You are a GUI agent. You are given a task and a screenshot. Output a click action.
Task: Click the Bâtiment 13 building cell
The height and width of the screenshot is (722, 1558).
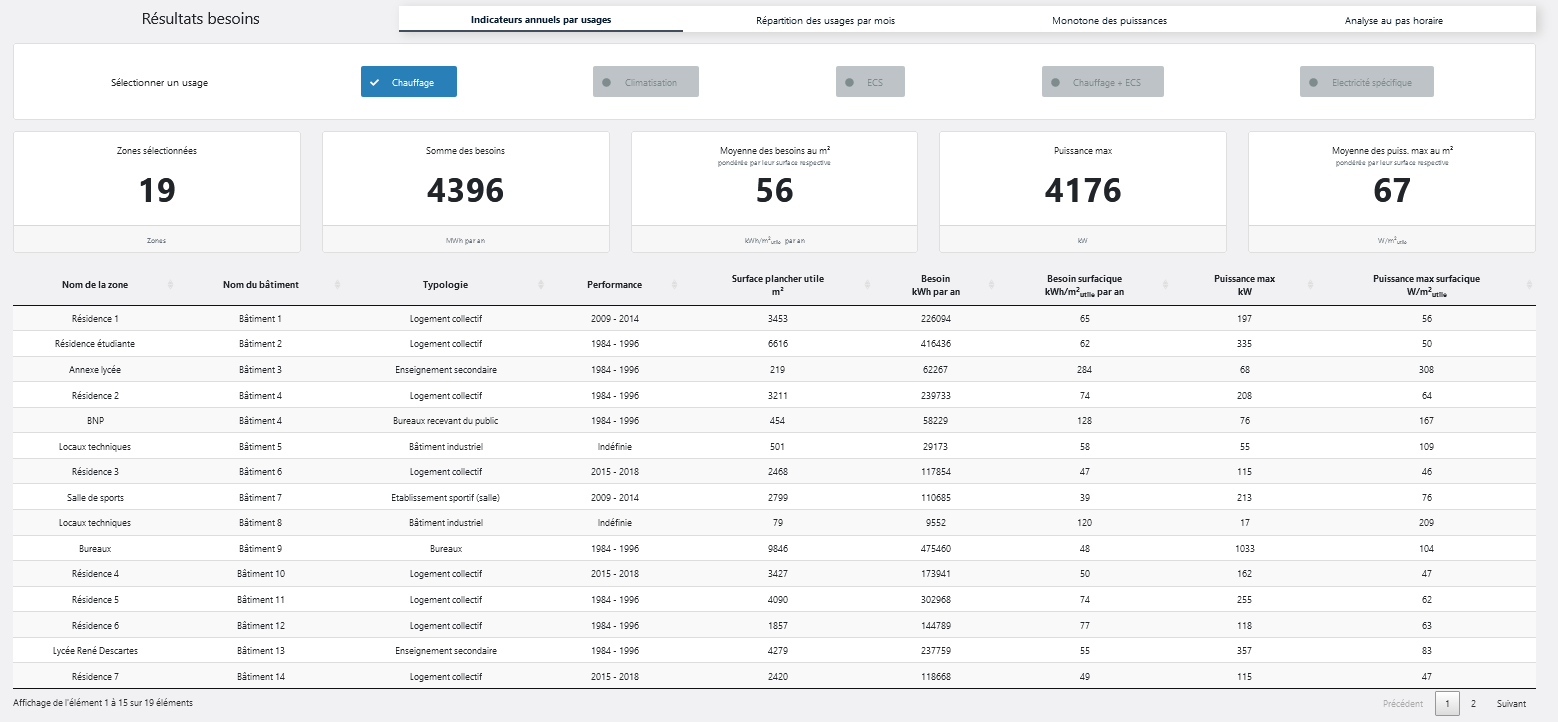point(261,651)
